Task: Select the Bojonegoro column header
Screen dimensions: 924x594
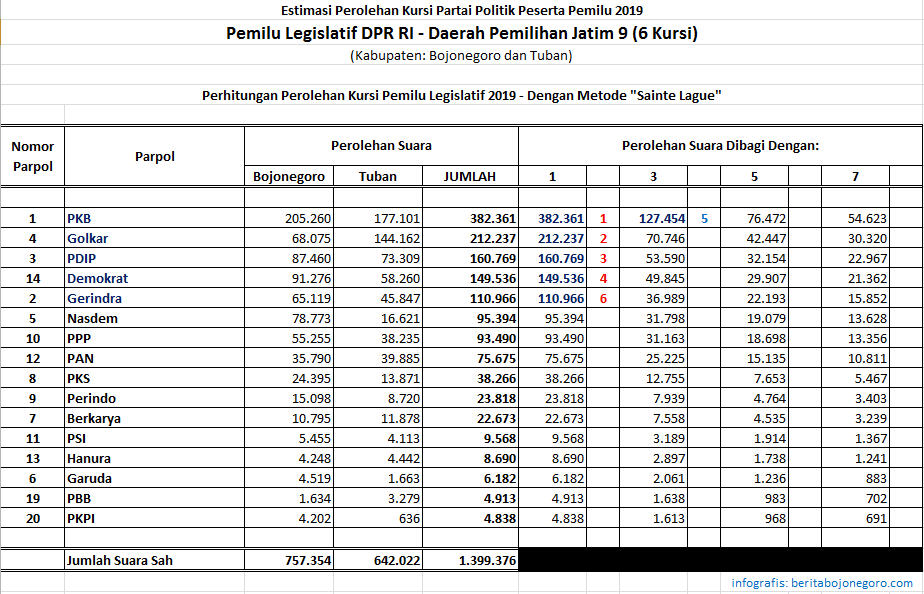Action: 289,176
